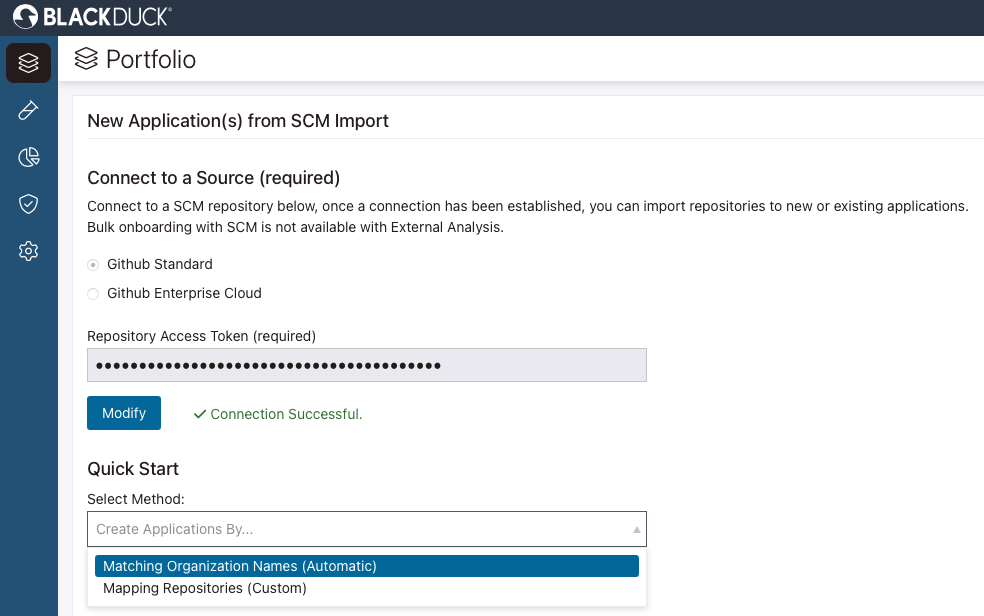Choose the Github Enterprise Cloud radio button
Image resolution: width=984 pixels, height=616 pixels.
[93, 294]
